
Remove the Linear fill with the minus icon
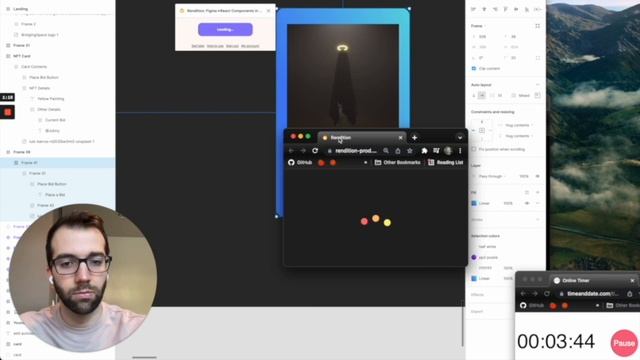pyautogui.click(x=537, y=203)
